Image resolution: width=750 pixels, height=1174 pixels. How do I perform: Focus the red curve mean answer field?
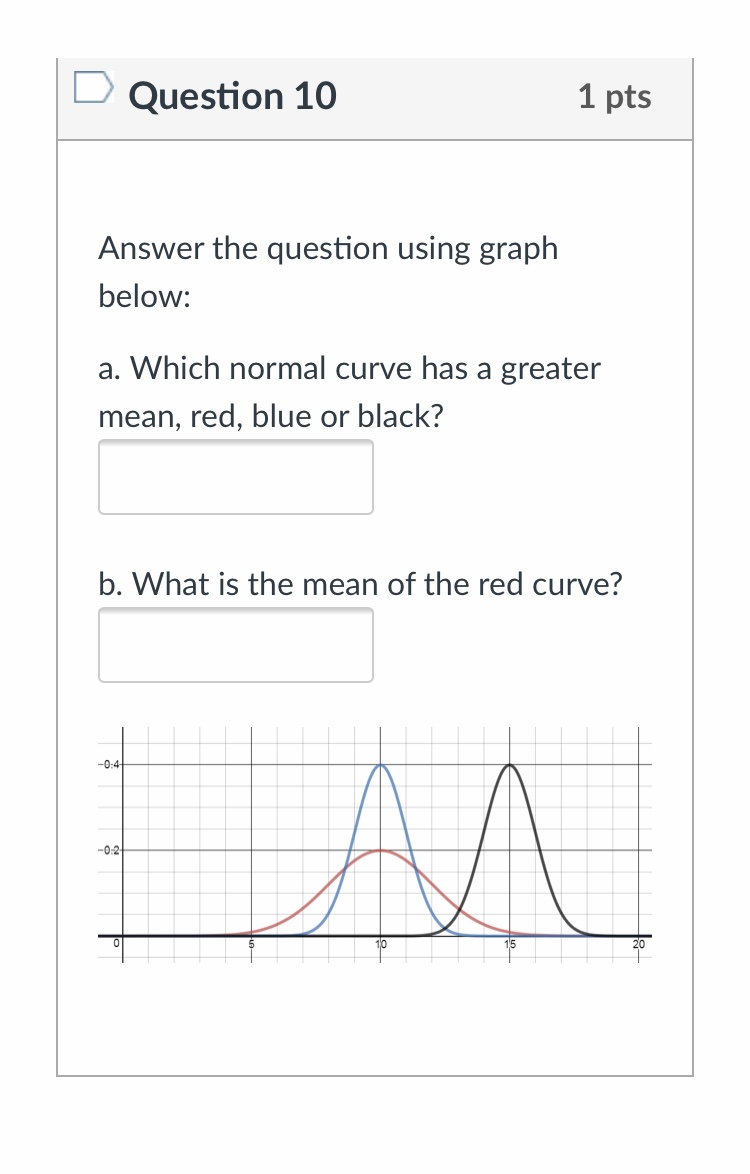tap(236, 645)
